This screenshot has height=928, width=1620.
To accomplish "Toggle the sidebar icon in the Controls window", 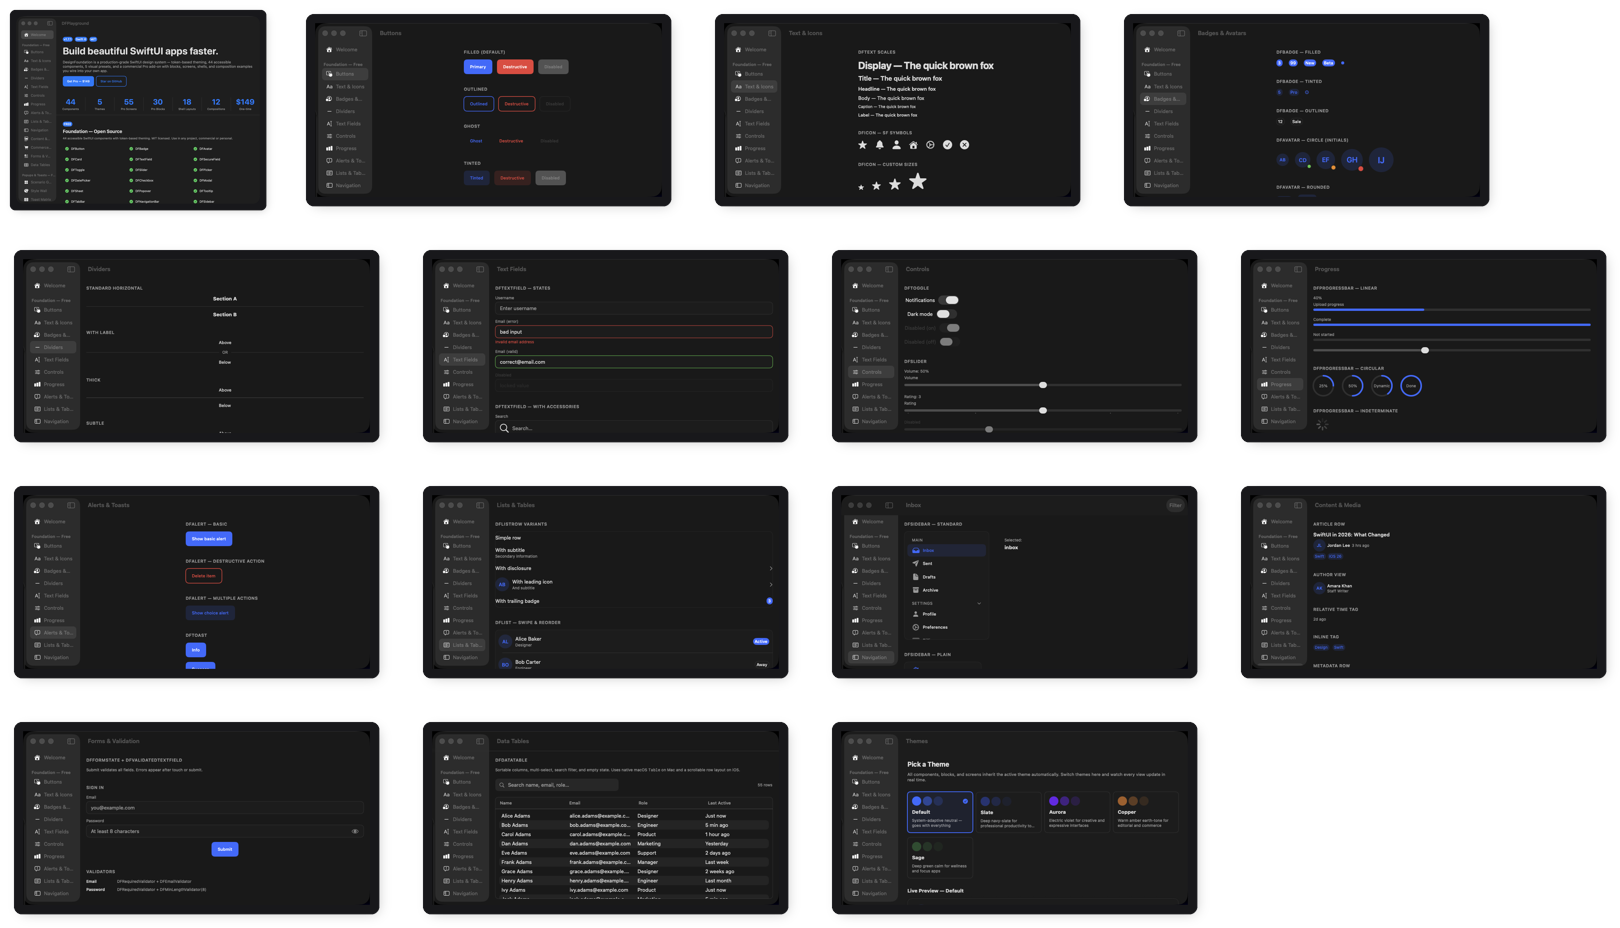I will click(889, 269).
